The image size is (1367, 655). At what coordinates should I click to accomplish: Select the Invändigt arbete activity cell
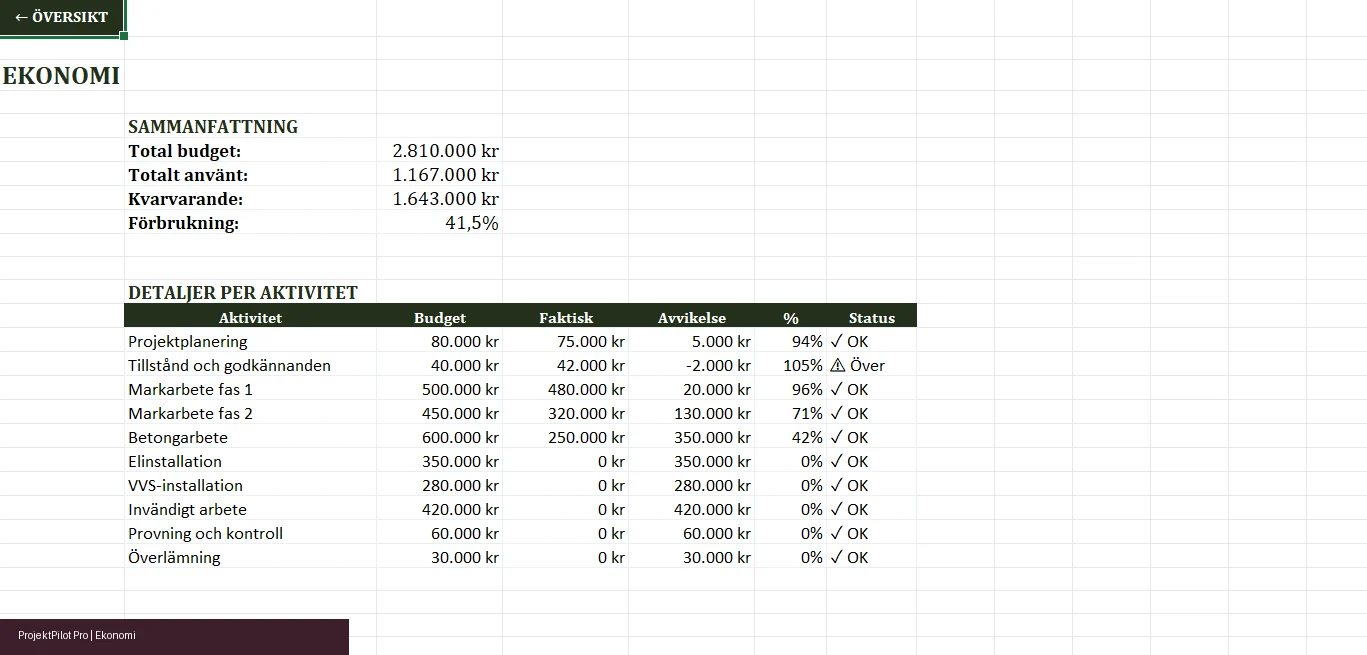click(x=187, y=509)
